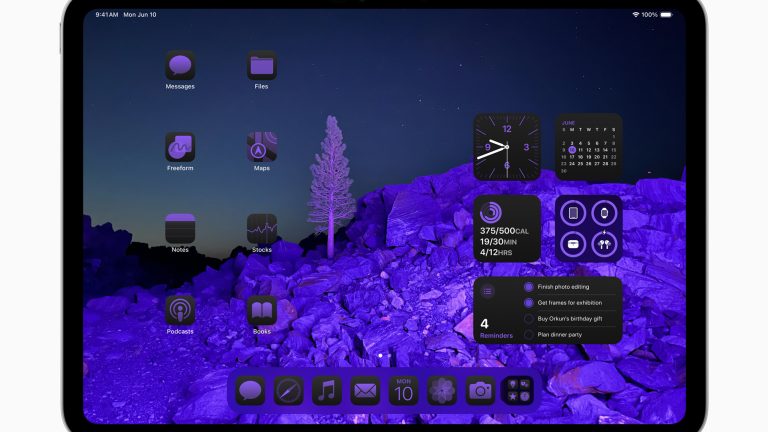This screenshot has width=768, height=432.
Task: Tap Safari in the dock
Action: click(x=289, y=391)
